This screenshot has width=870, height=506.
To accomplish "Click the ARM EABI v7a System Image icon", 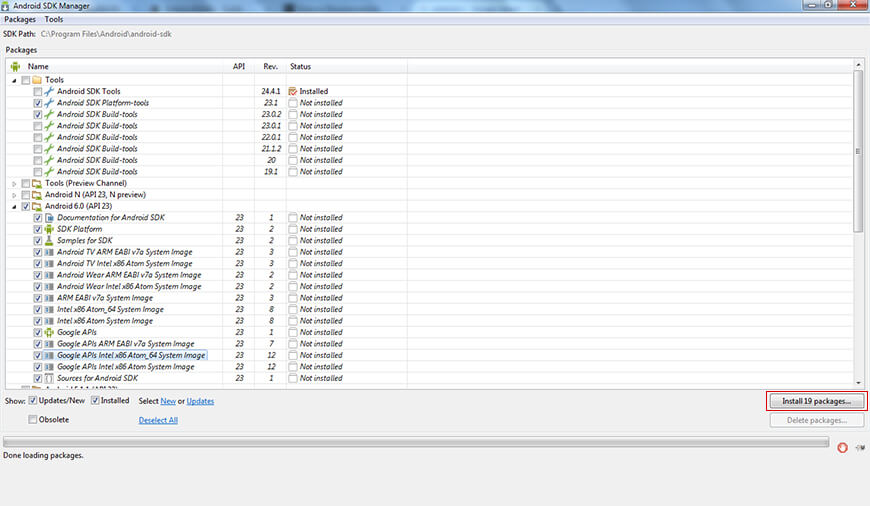I will [49, 298].
